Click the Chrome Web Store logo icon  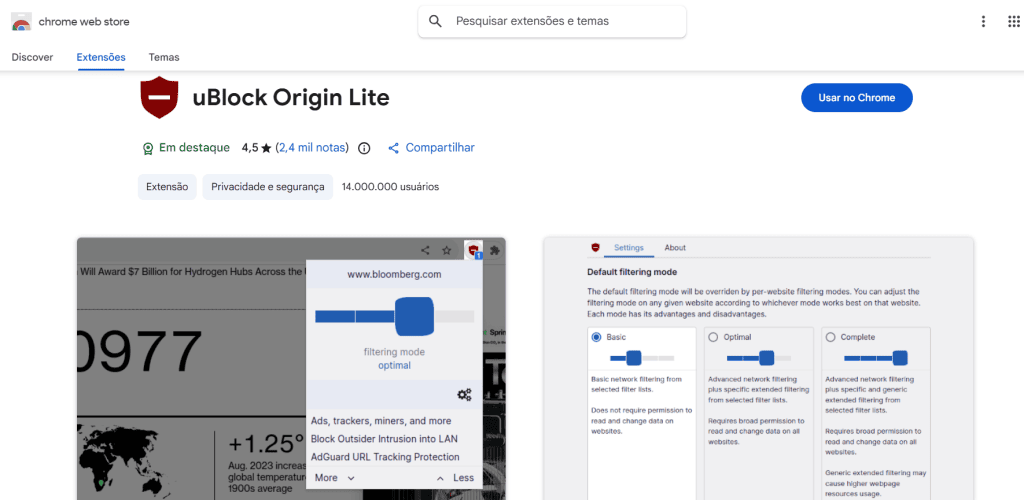[22, 22]
